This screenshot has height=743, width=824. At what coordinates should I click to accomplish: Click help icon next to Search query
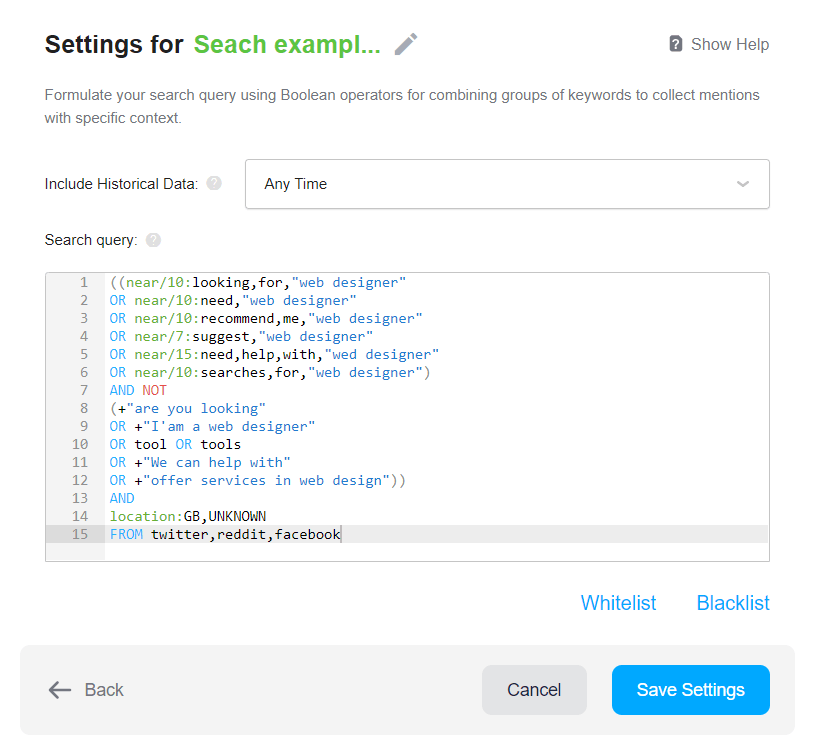point(153,240)
